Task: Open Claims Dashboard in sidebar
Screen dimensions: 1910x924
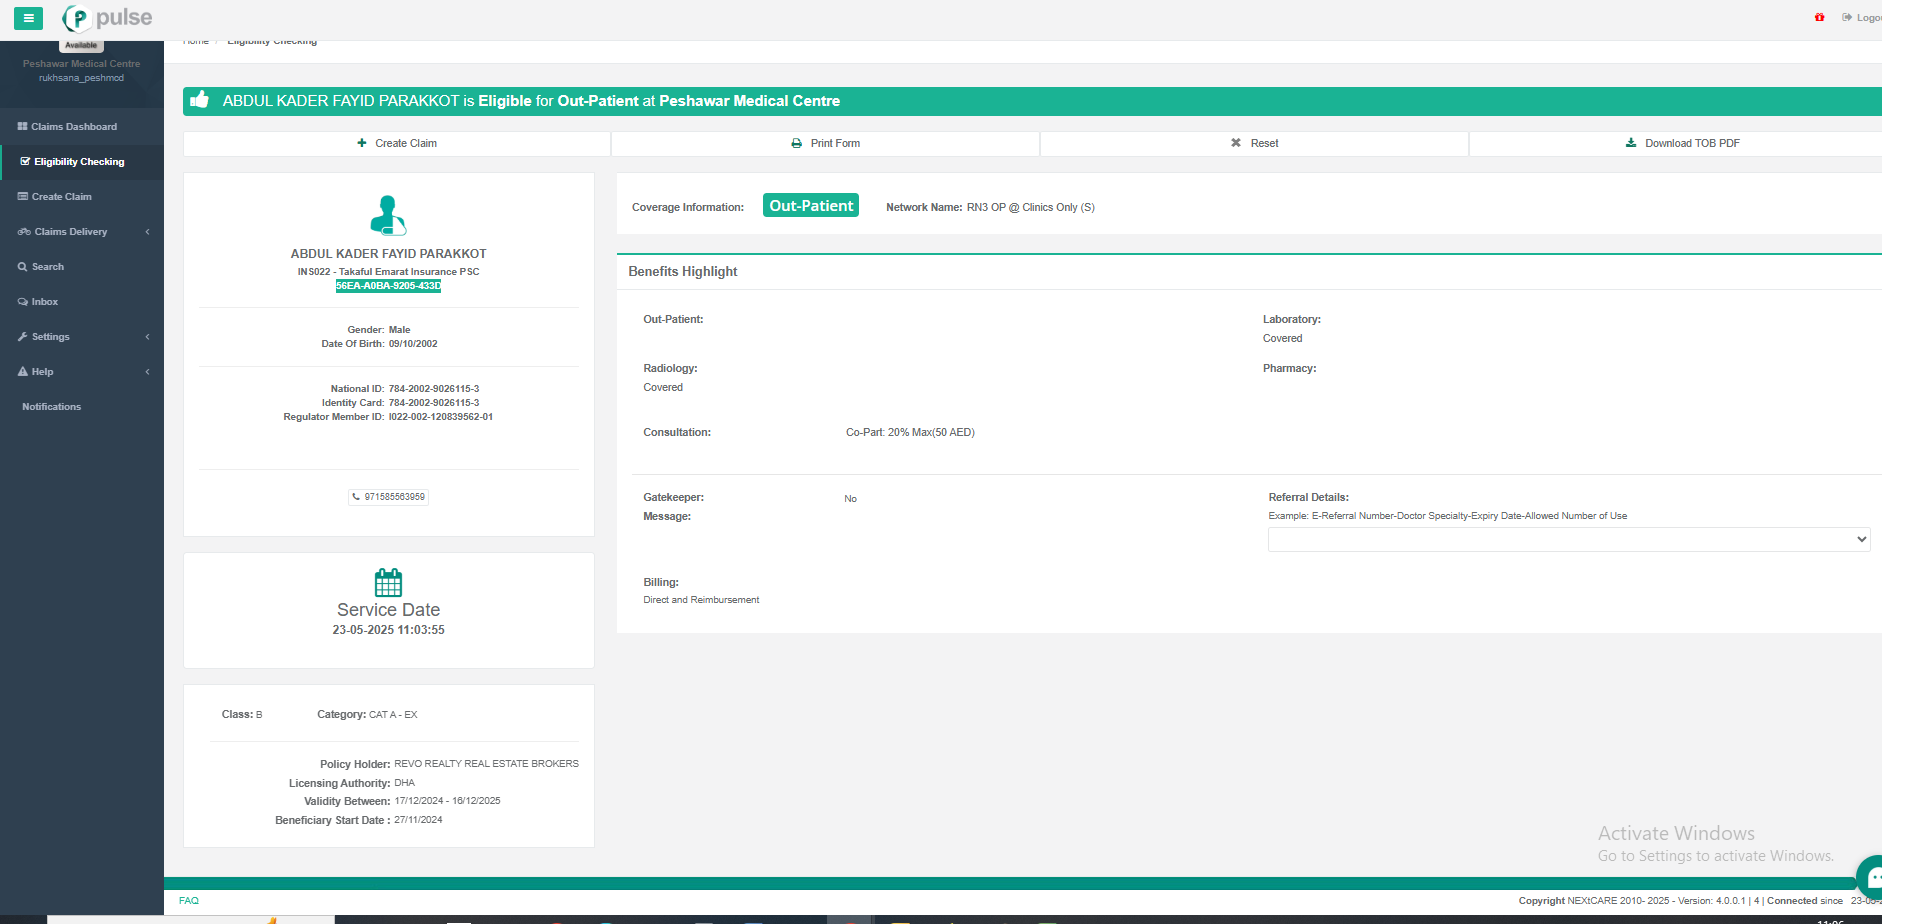Action: (x=73, y=127)
